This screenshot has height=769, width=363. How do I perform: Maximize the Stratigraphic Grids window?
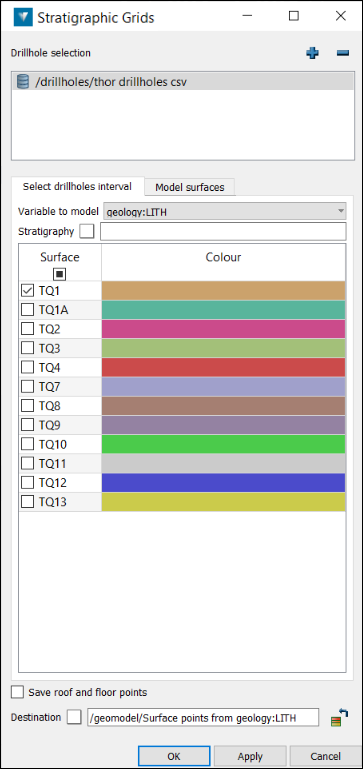pos(293,16)
